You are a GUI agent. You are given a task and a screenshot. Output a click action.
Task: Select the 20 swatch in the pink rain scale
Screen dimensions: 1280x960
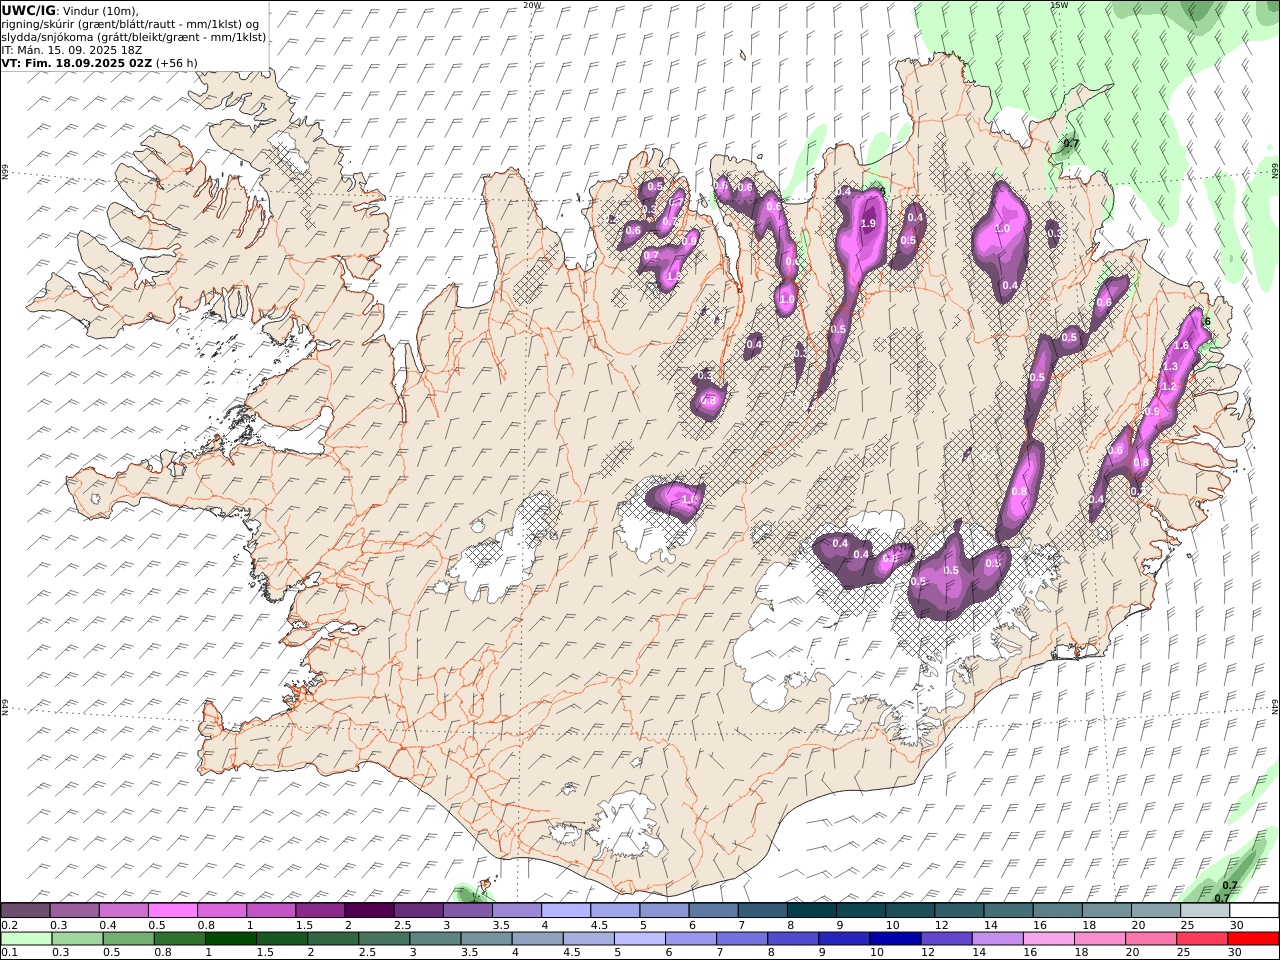pyautogui.click(x=1150, y=939)
